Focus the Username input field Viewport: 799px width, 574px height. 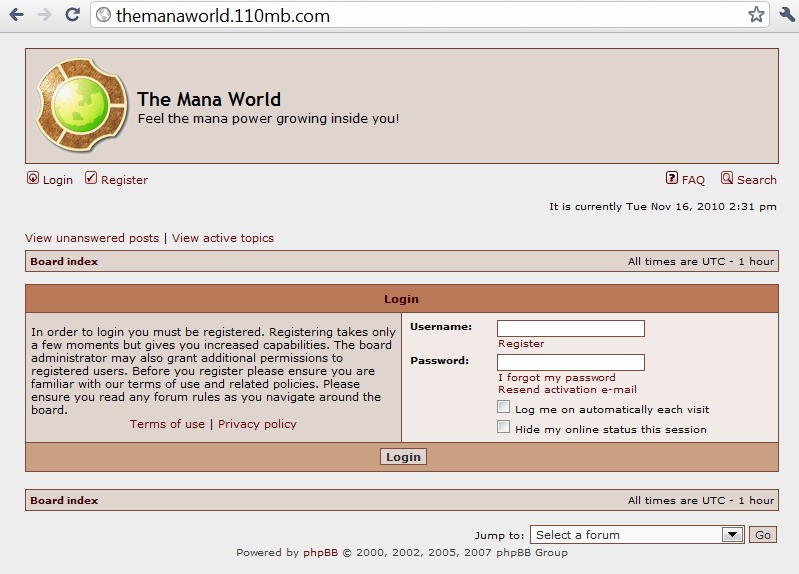pyautogui.click(x=571, y=328)
